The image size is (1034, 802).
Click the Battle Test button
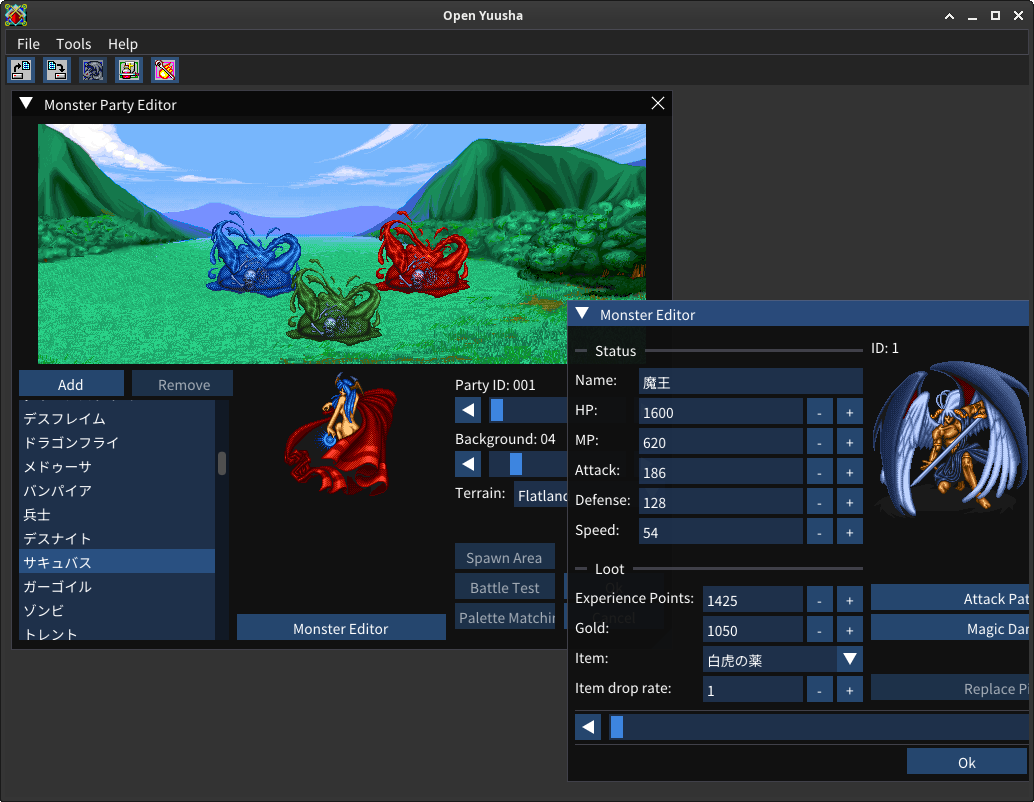pos(504,587)
